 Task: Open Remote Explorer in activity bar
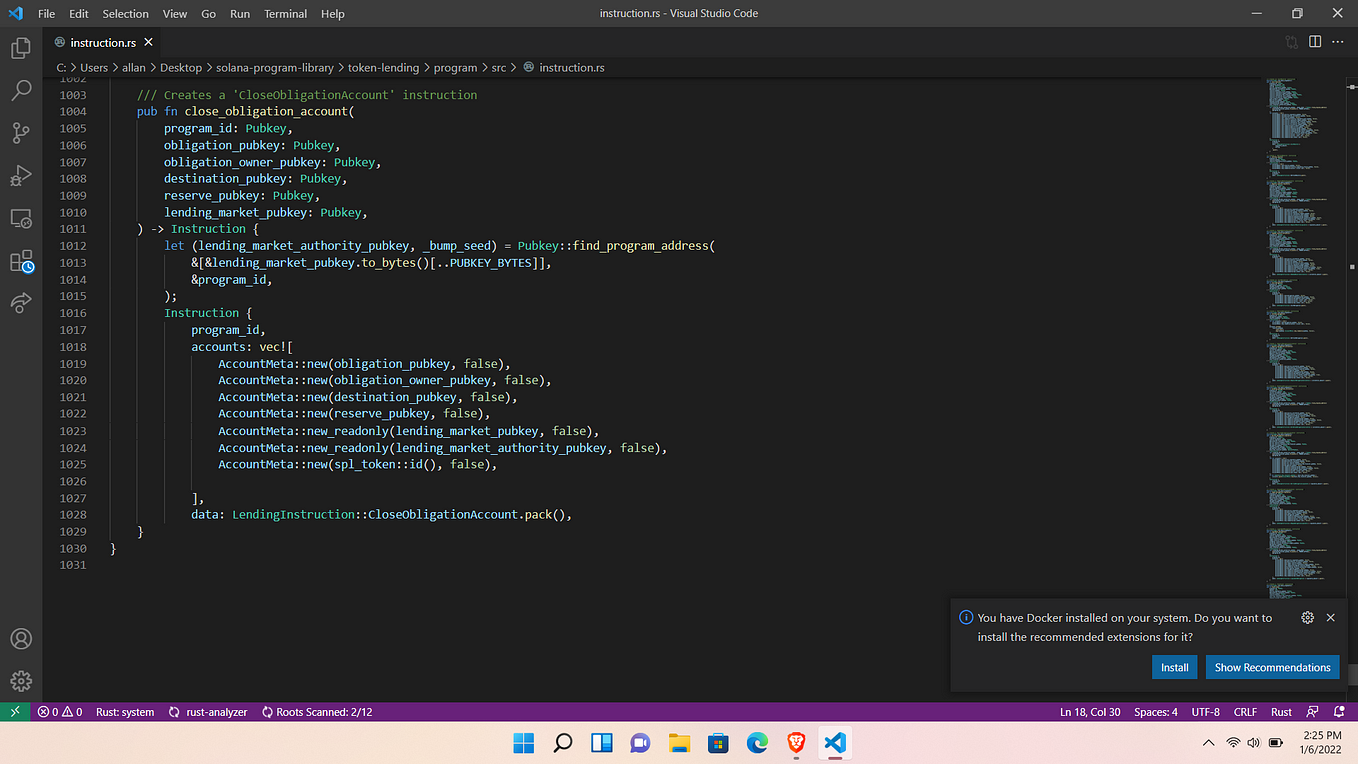pyautogui.click(x=21, y=218)
